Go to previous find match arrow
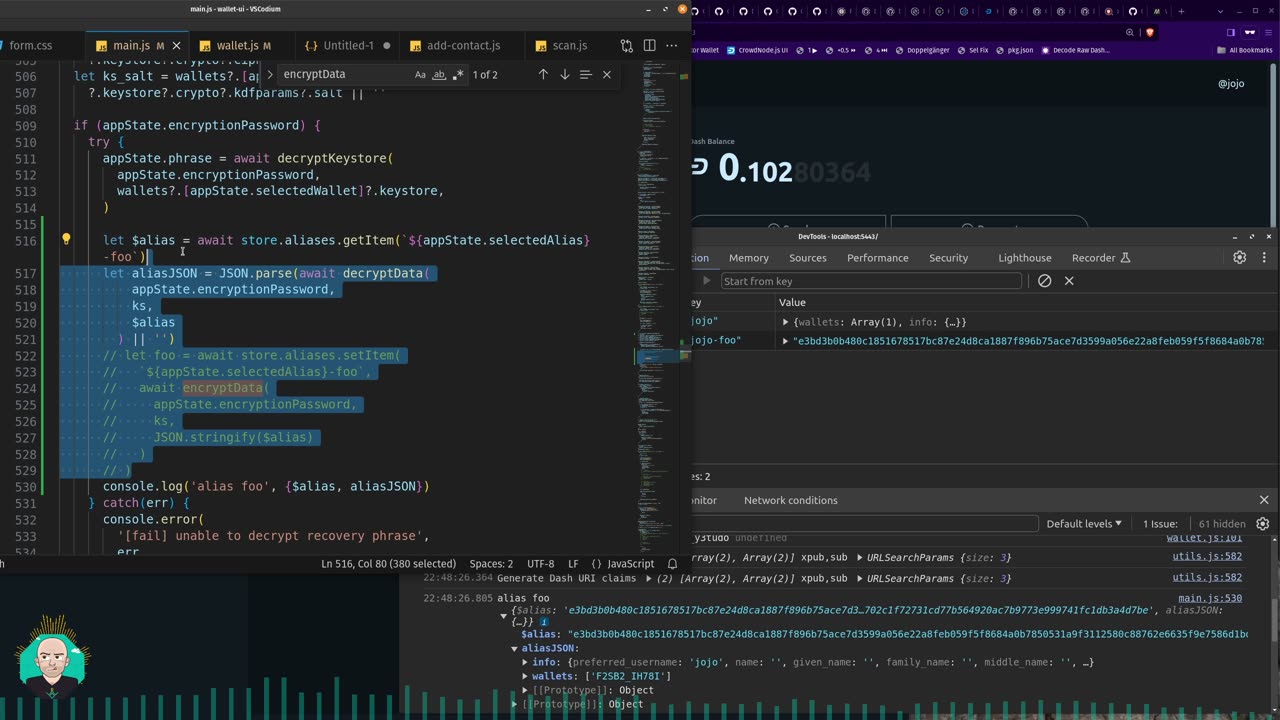 [x=543, y=75]
